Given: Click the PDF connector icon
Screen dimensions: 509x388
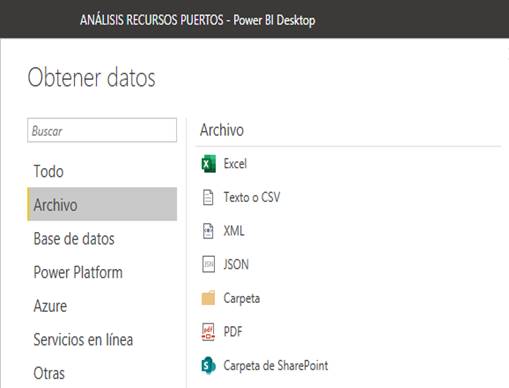Looking at the screenshot, I should click(x=208, y=332).
